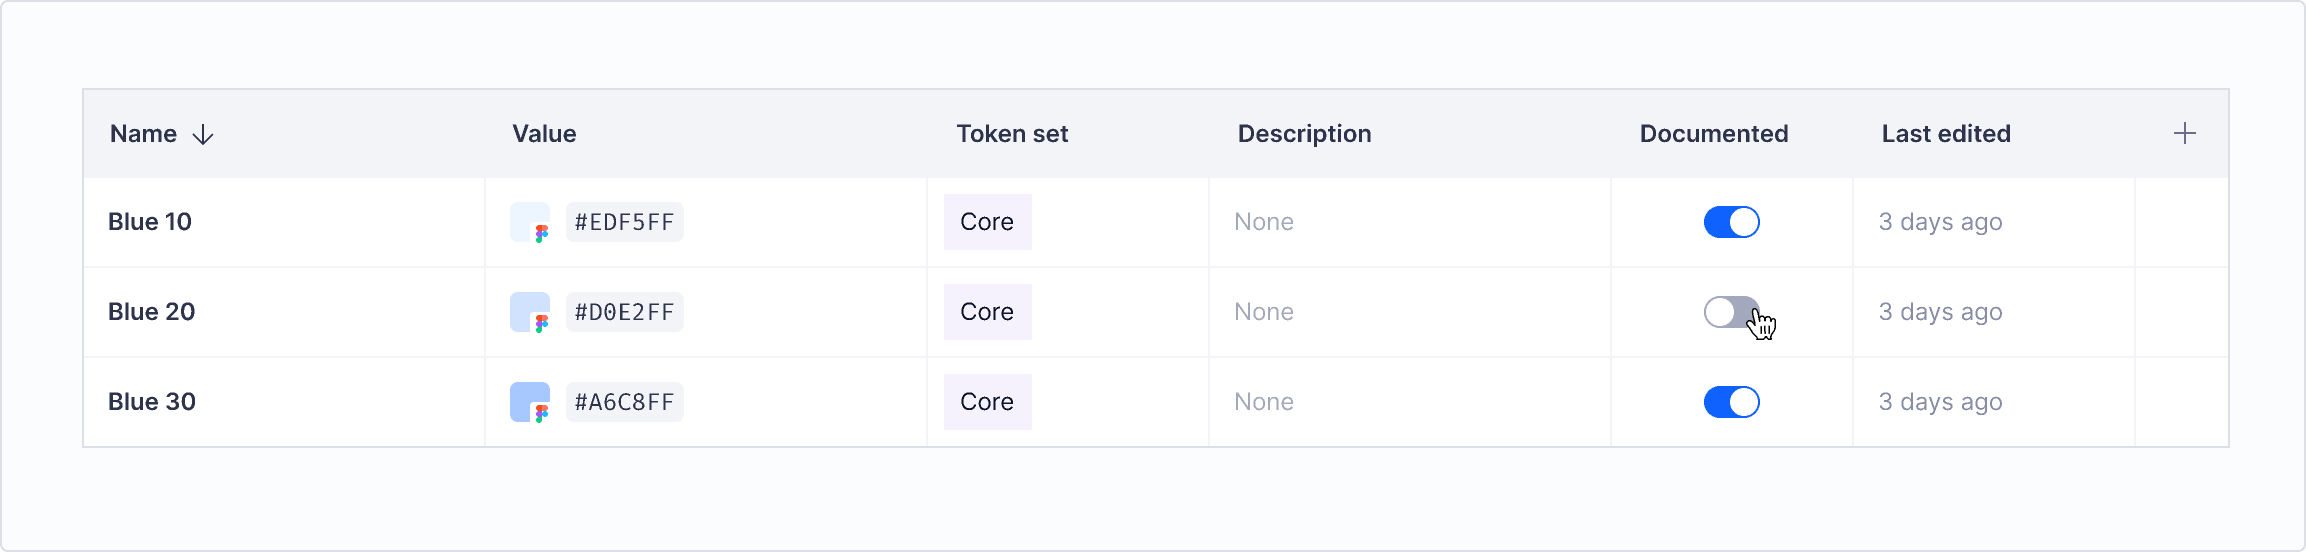The width and height of the screenshot is (2306, 552).
Task: Click the Figma icon on Blue 20 swatch
Action: click(541, 324)
